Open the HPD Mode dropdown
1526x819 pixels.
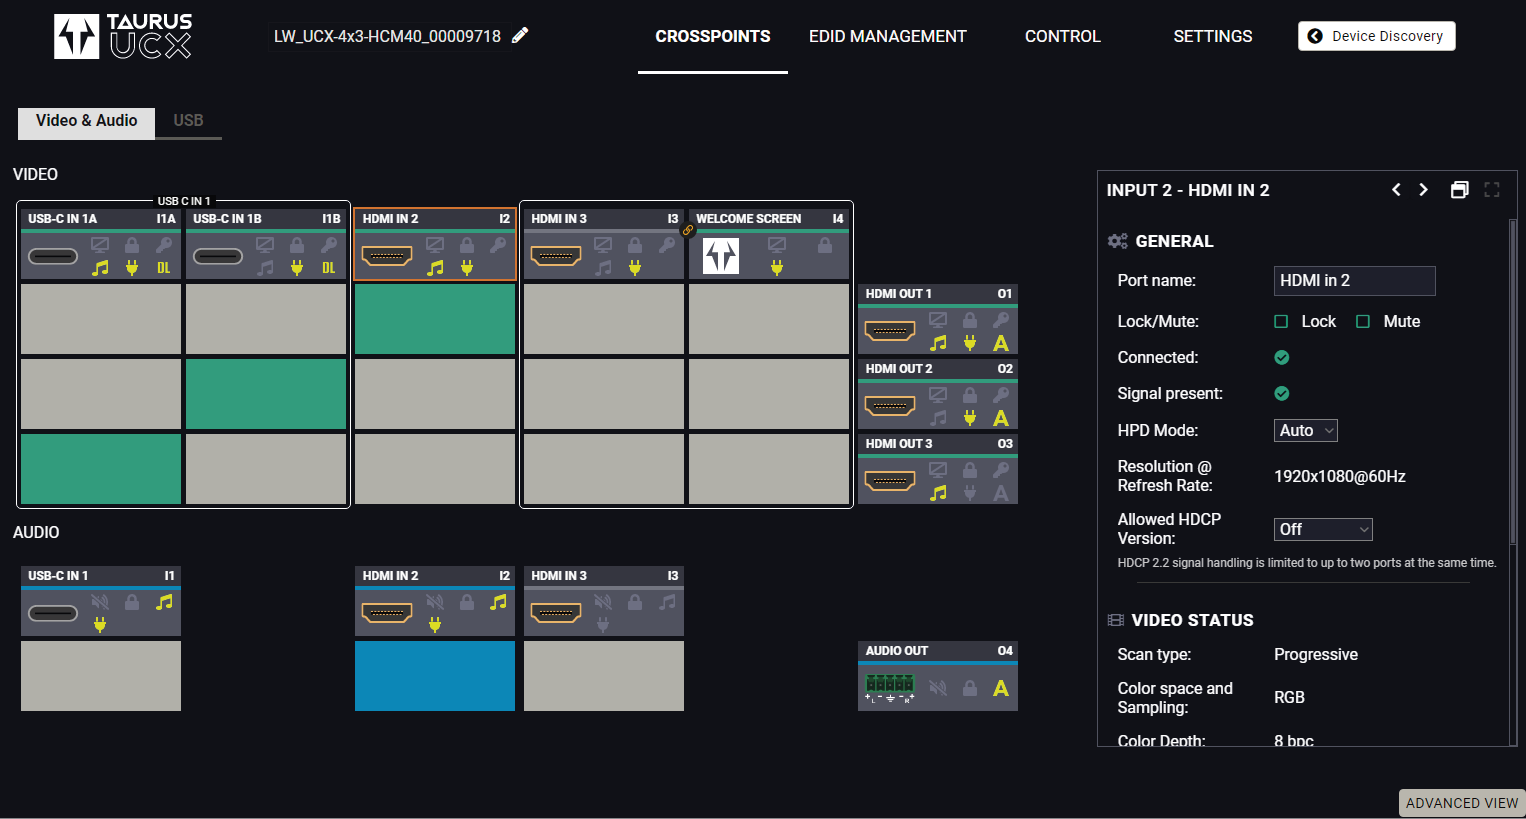[1305, 430]
